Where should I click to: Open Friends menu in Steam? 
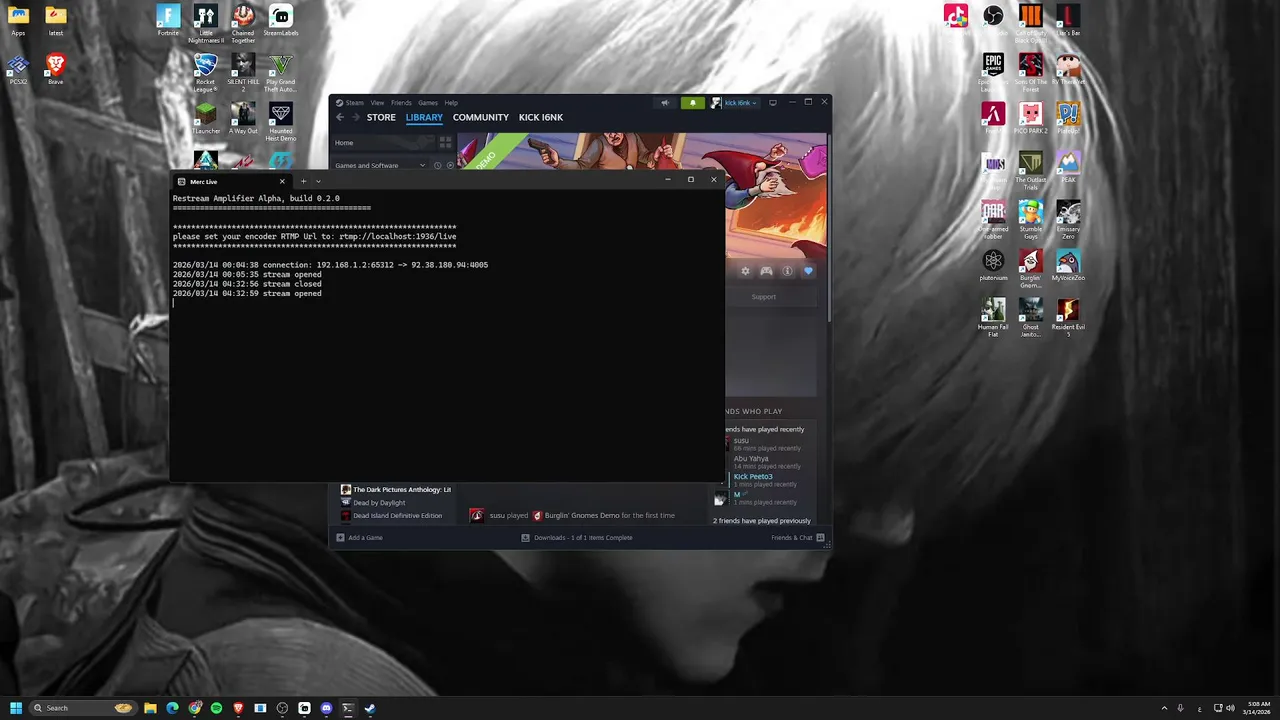click(401, 102)
